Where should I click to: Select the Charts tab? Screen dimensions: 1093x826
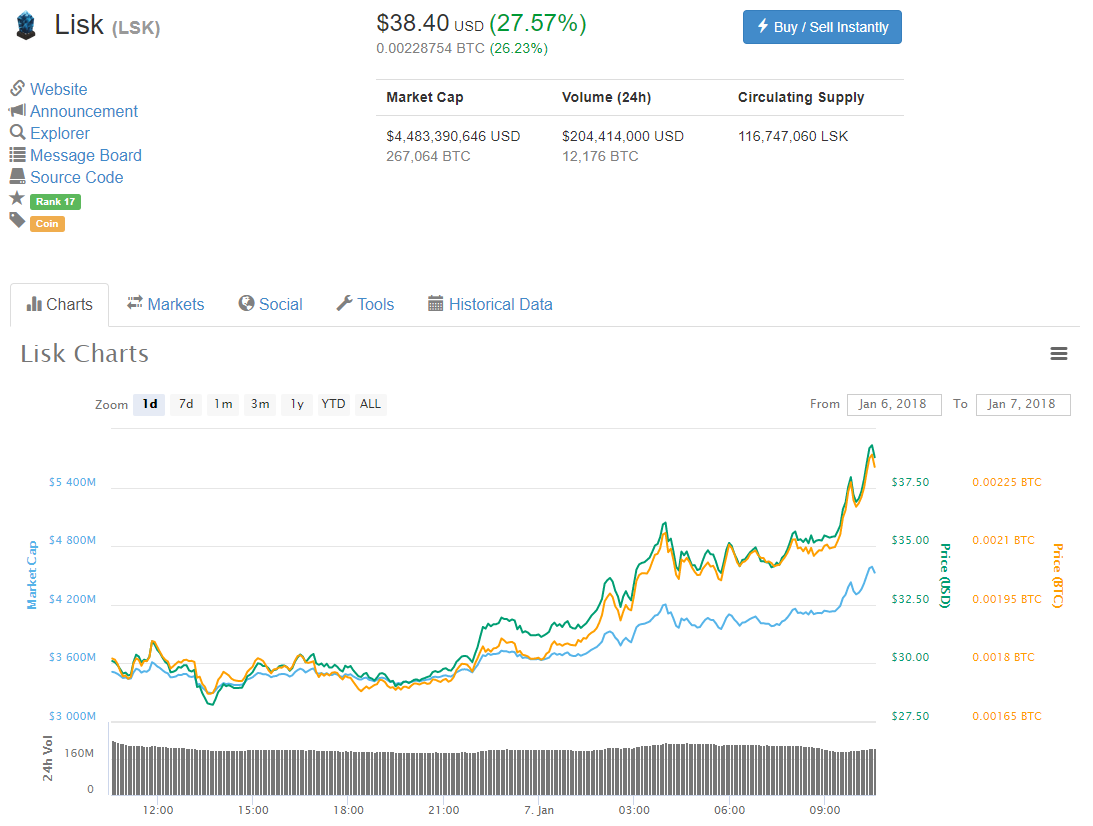click(60, 305)
